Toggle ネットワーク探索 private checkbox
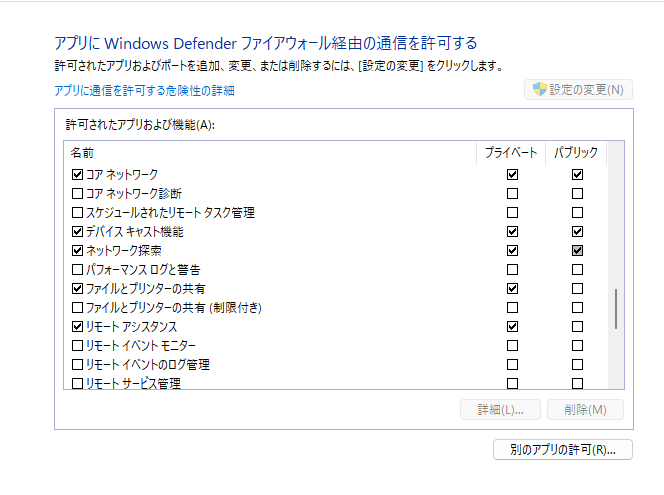Screen dimensions: 664x495 coord(513,250)
